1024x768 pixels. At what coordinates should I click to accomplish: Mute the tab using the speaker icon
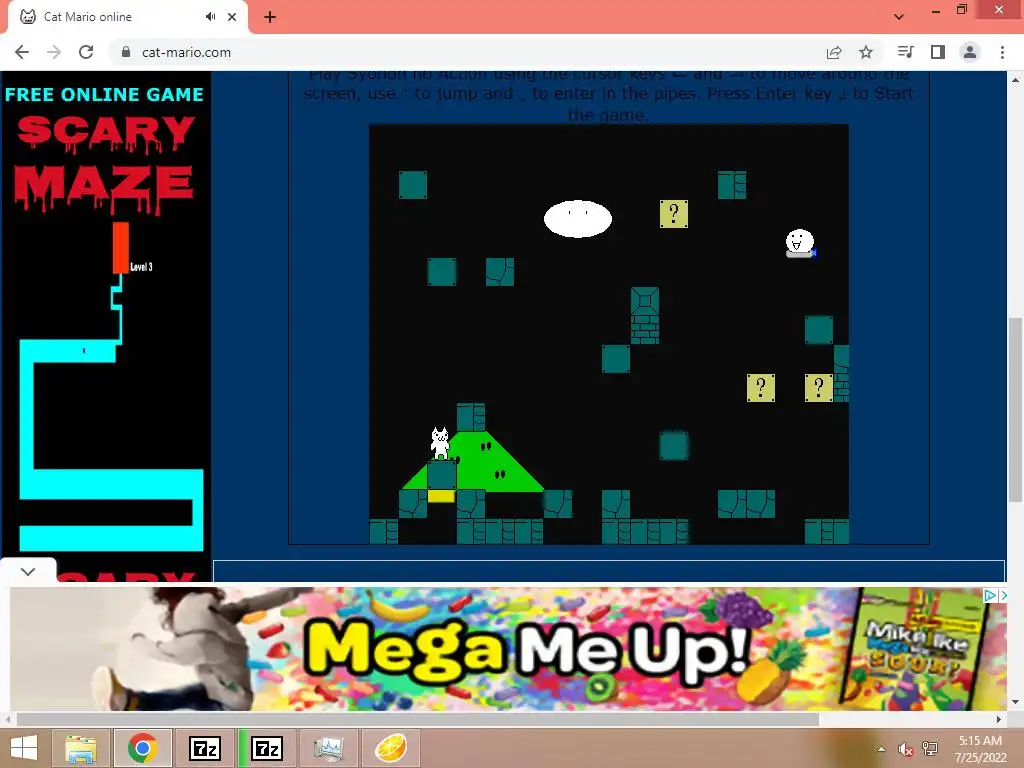pyautogui.click(x=210, y=17)
